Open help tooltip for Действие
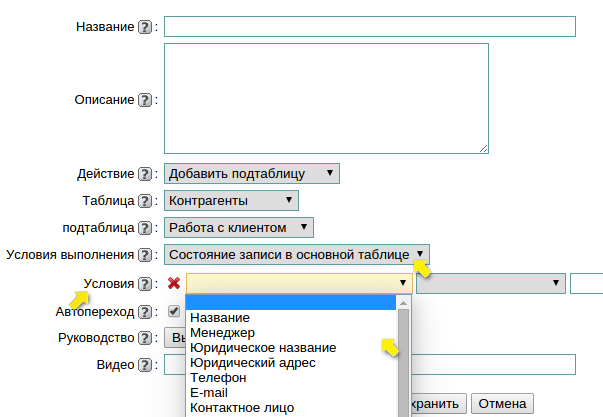 coord(145,174)
